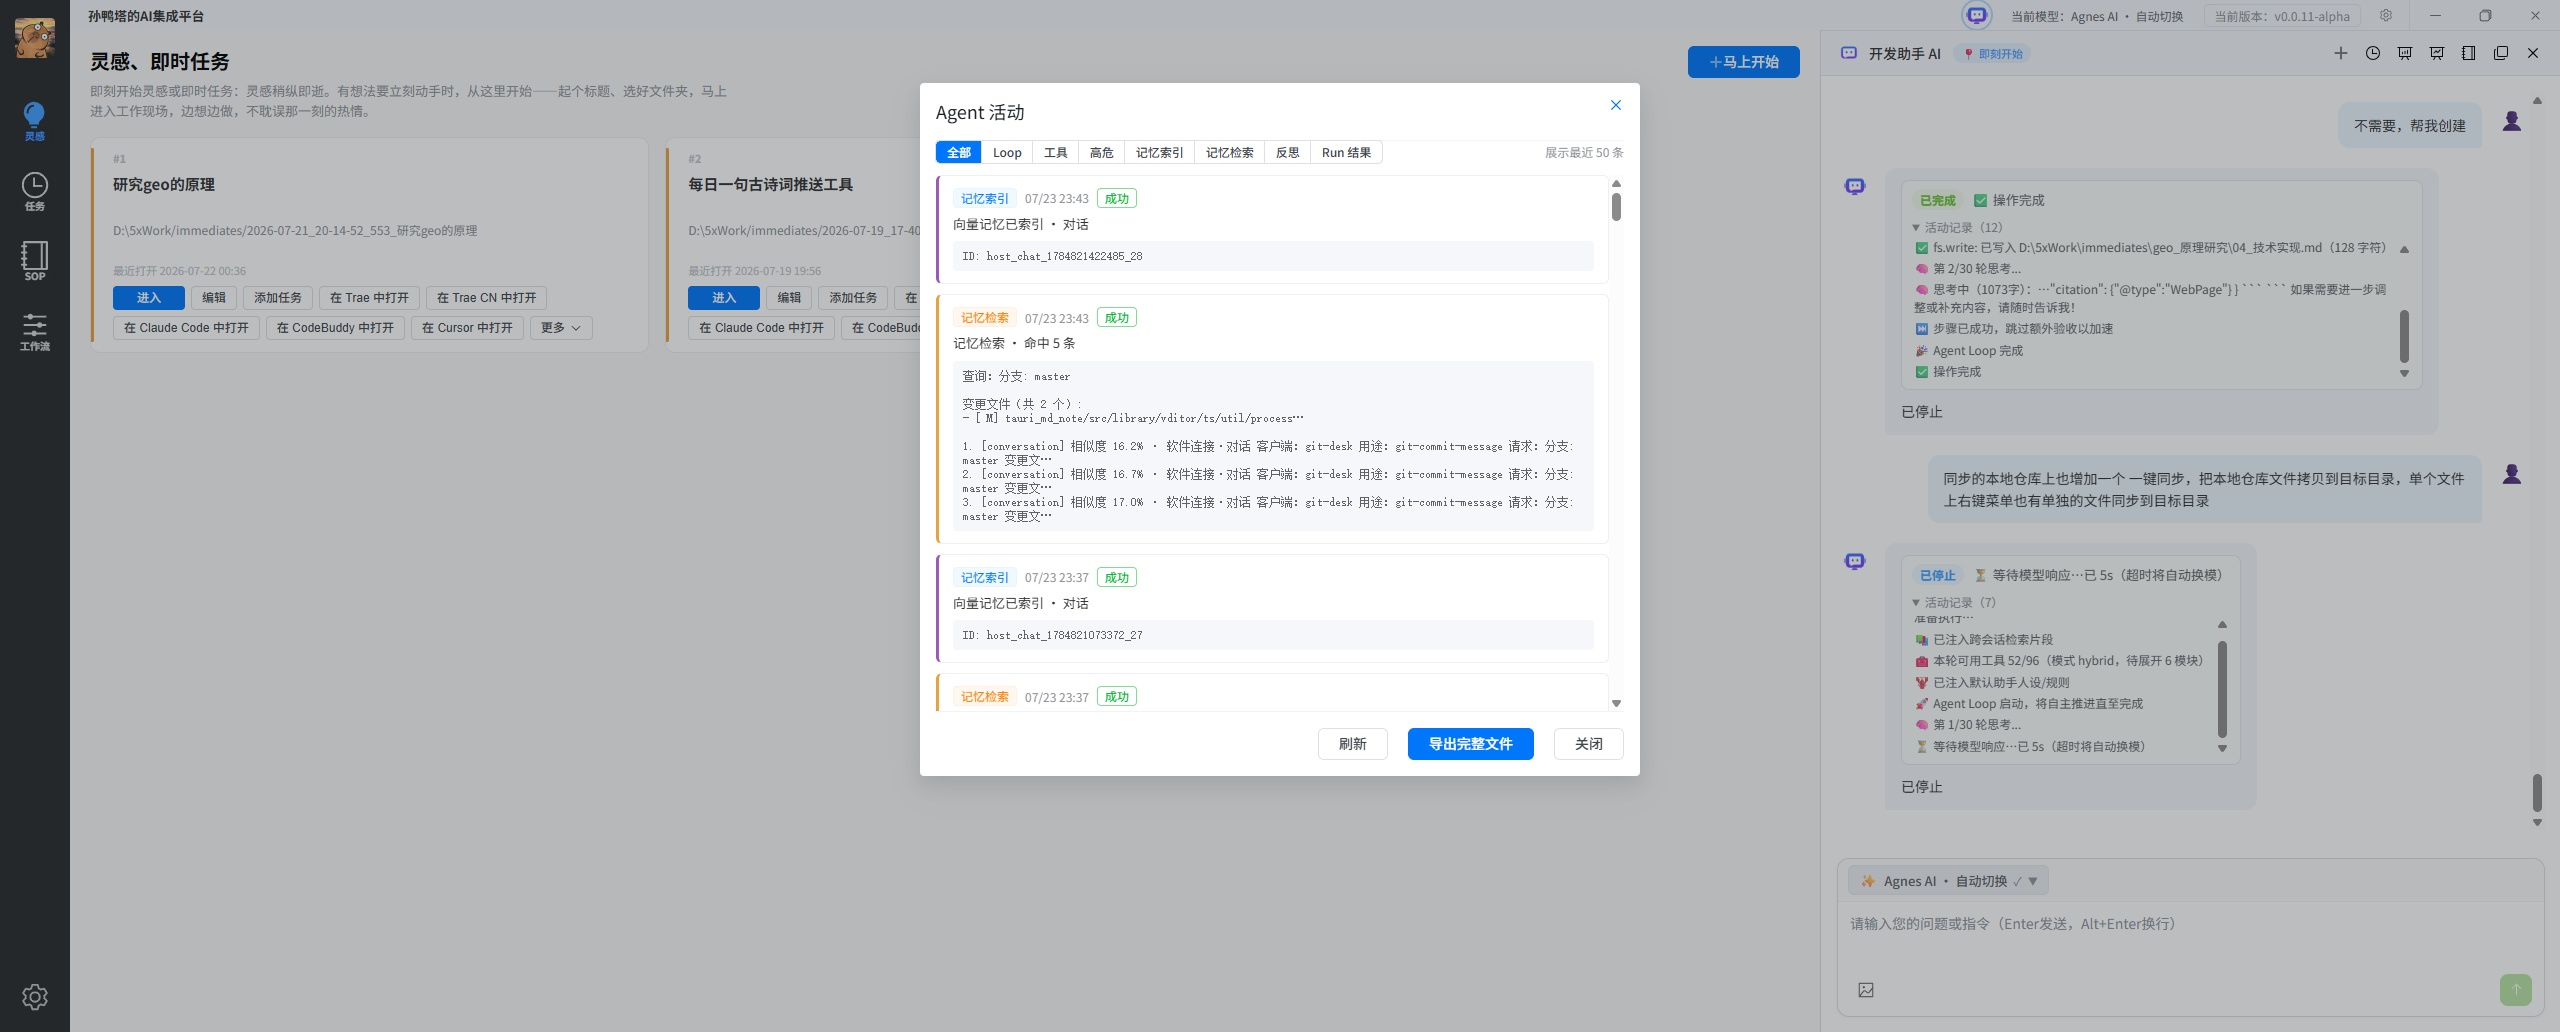Click the +马上开始 button
Viewport: 2560px width, 1032px height.
pyautogui.click(x=1744, y=62)
